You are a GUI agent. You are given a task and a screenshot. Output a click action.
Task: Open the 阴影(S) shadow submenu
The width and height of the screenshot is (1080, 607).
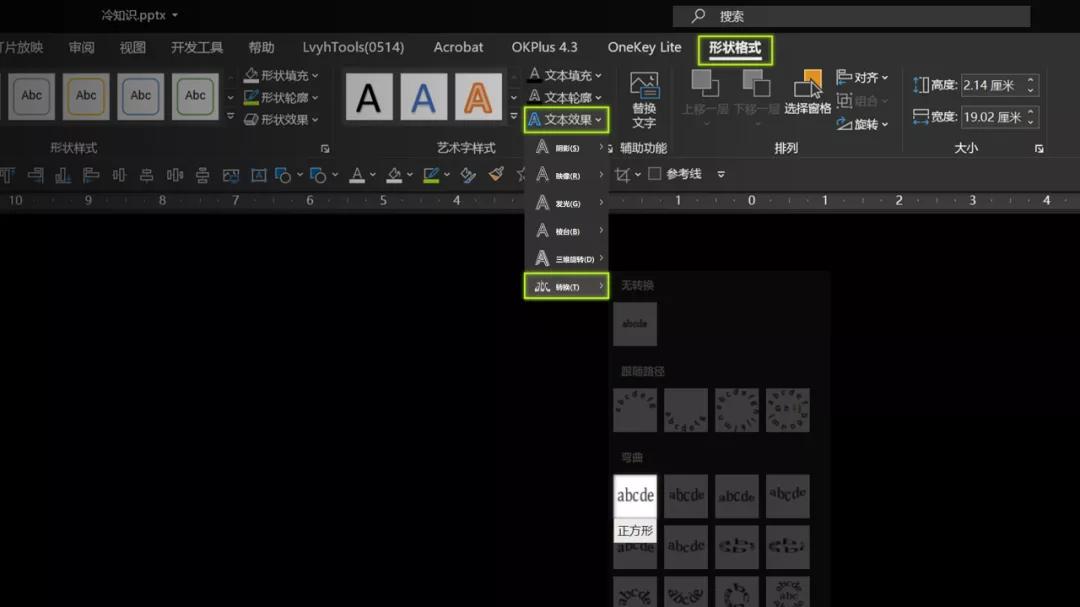click(566, 147)
